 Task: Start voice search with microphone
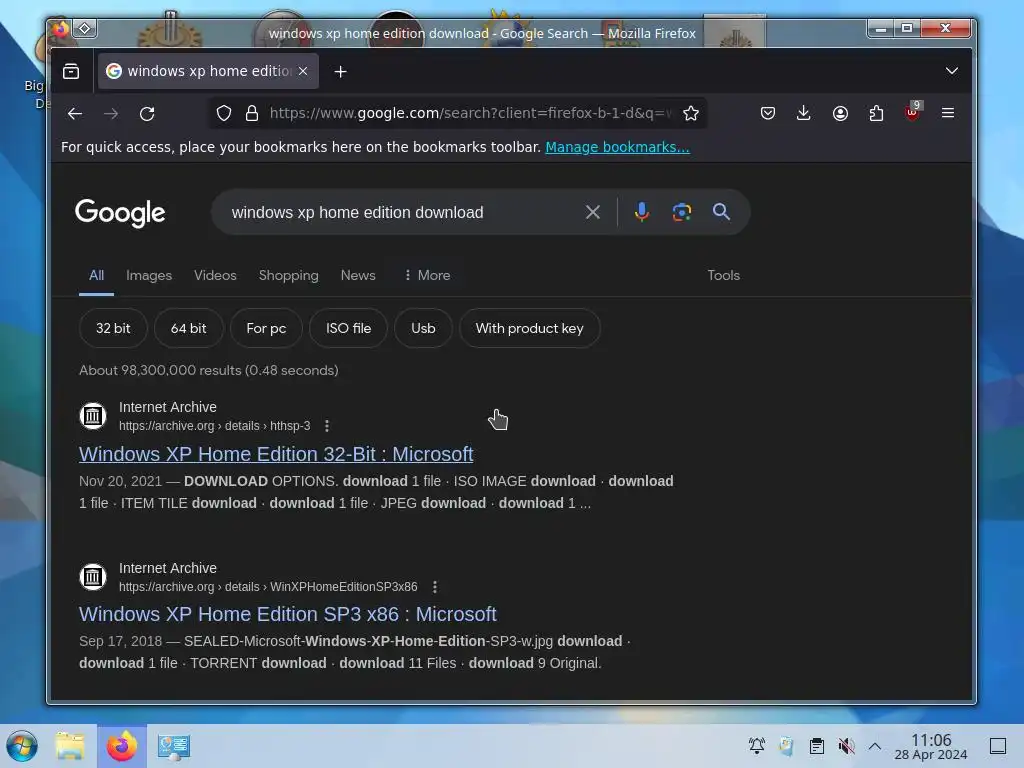click(642, 212)
